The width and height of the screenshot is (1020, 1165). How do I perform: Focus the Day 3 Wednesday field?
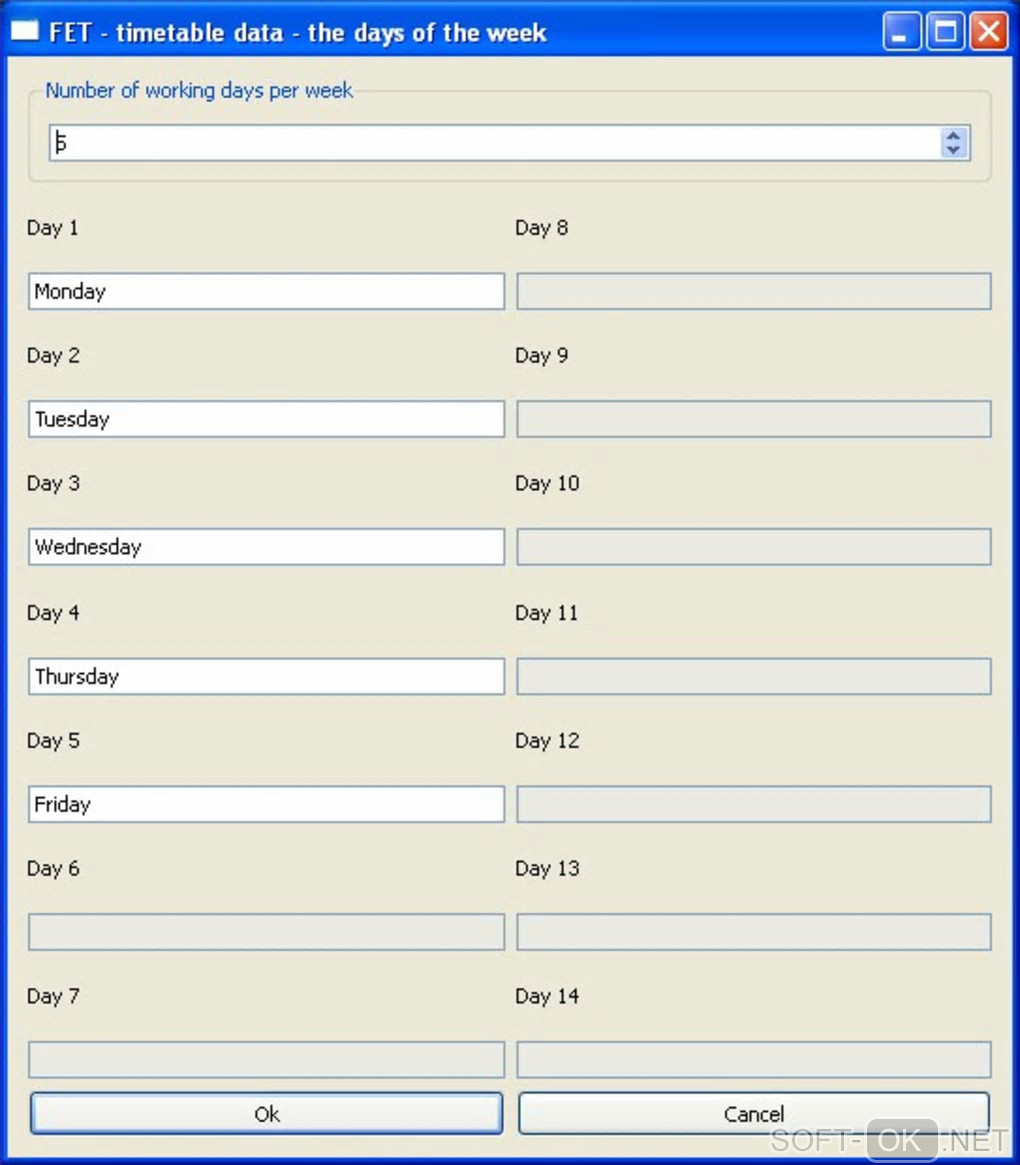[x=266, y=547]
